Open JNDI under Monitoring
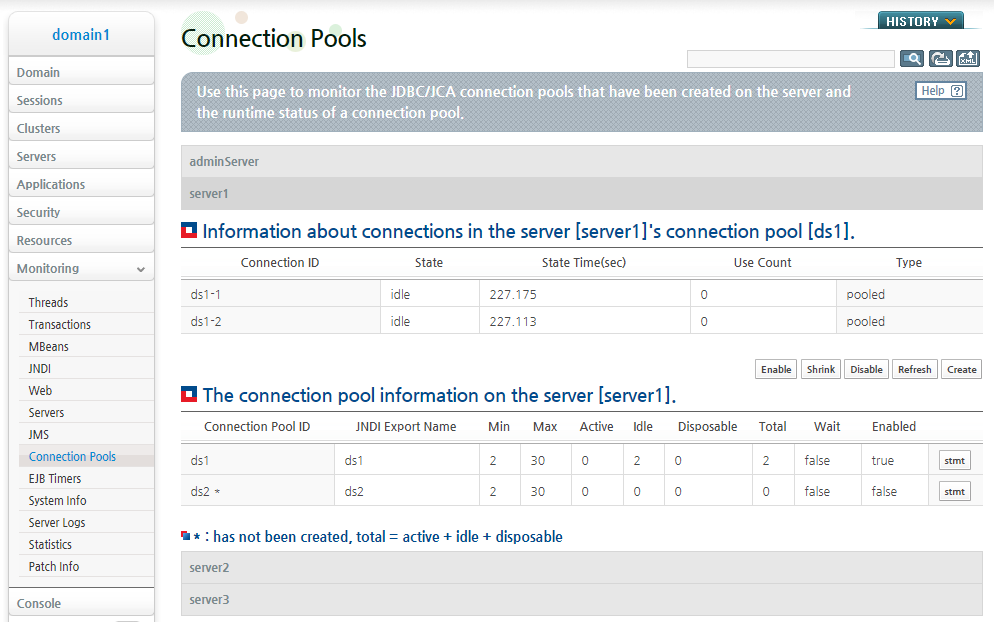 [39, 368]
